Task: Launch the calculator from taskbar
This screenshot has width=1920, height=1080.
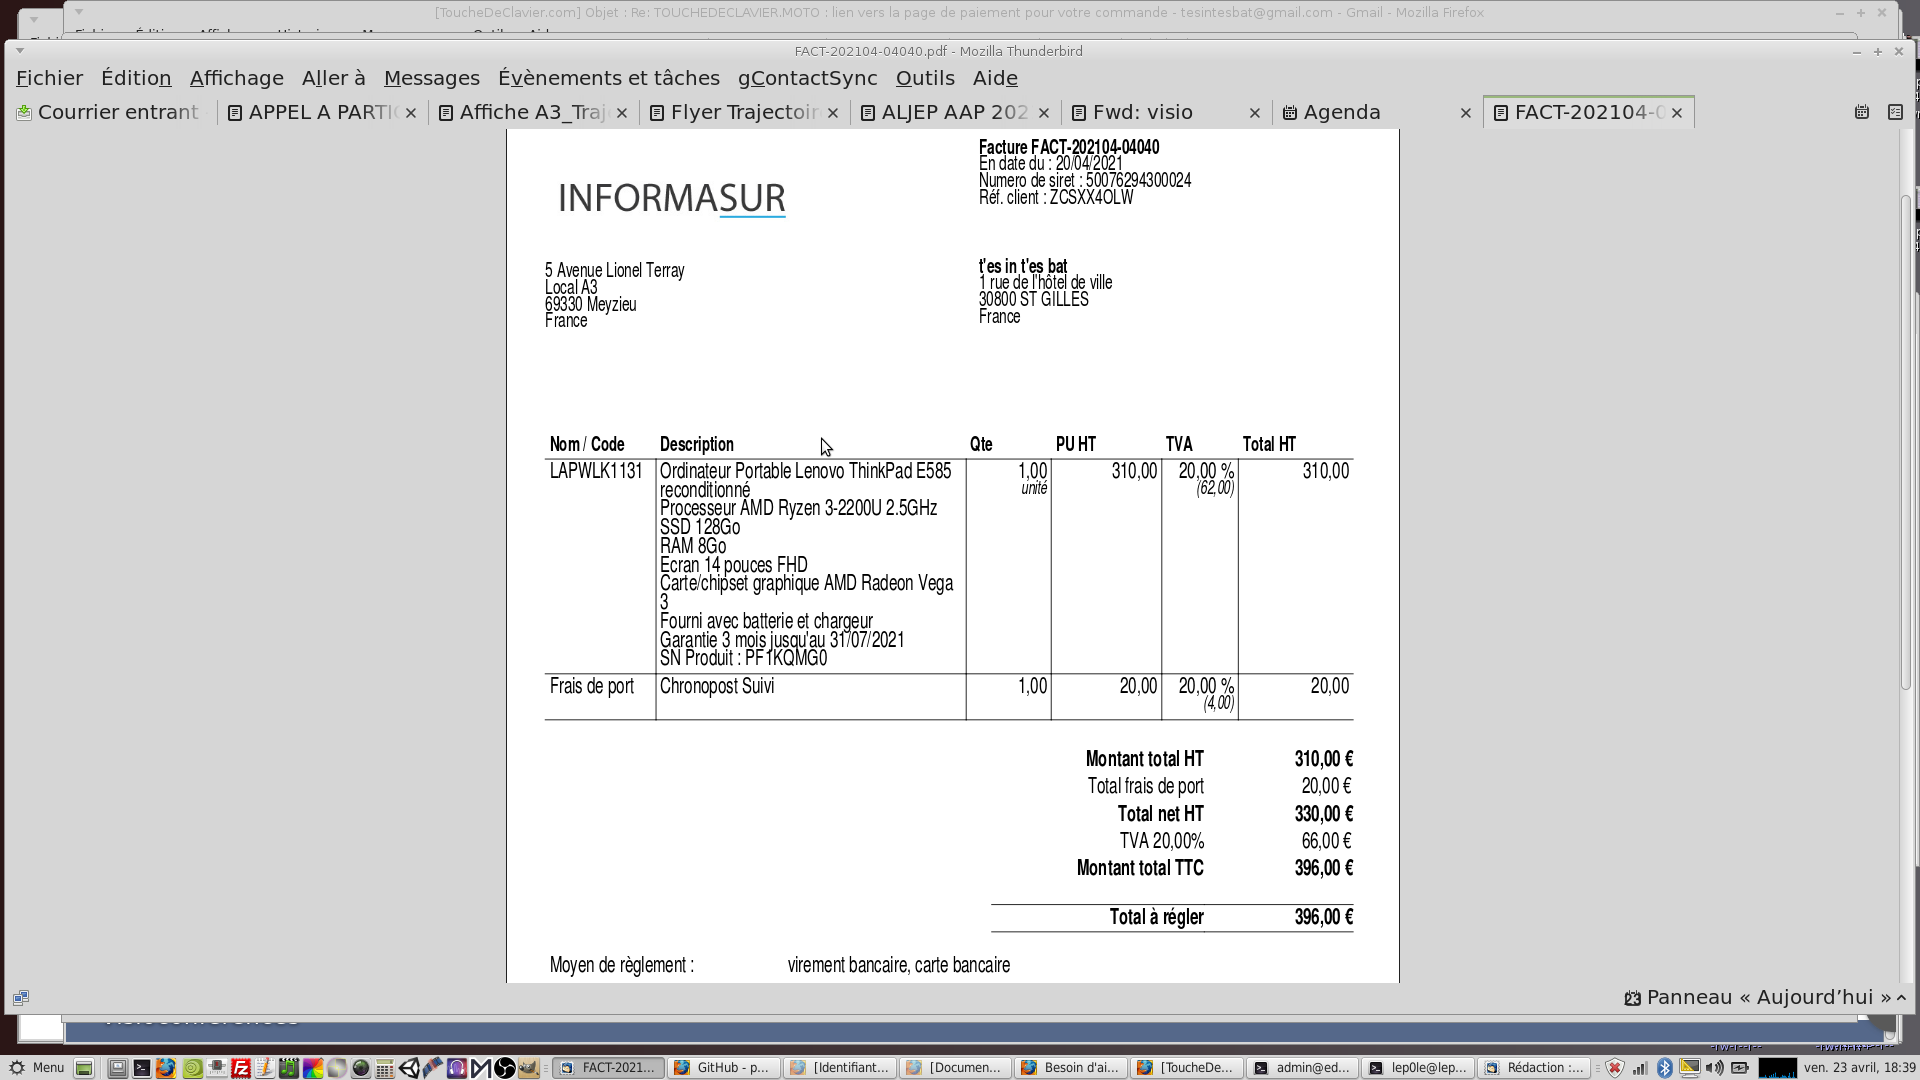Action: 384,1068
